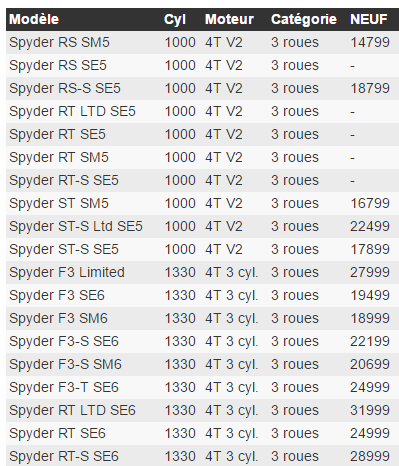Click the 31999 new price cell
The image size is (399, 466).
370,410
